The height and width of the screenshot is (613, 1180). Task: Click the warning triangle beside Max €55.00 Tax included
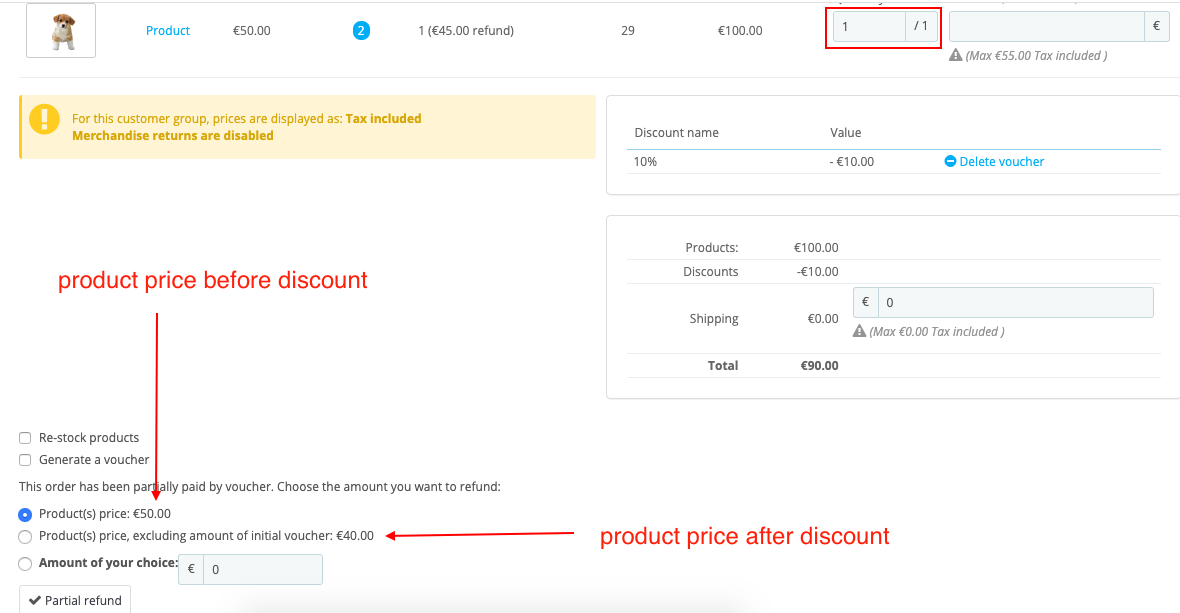click(957, 55)
